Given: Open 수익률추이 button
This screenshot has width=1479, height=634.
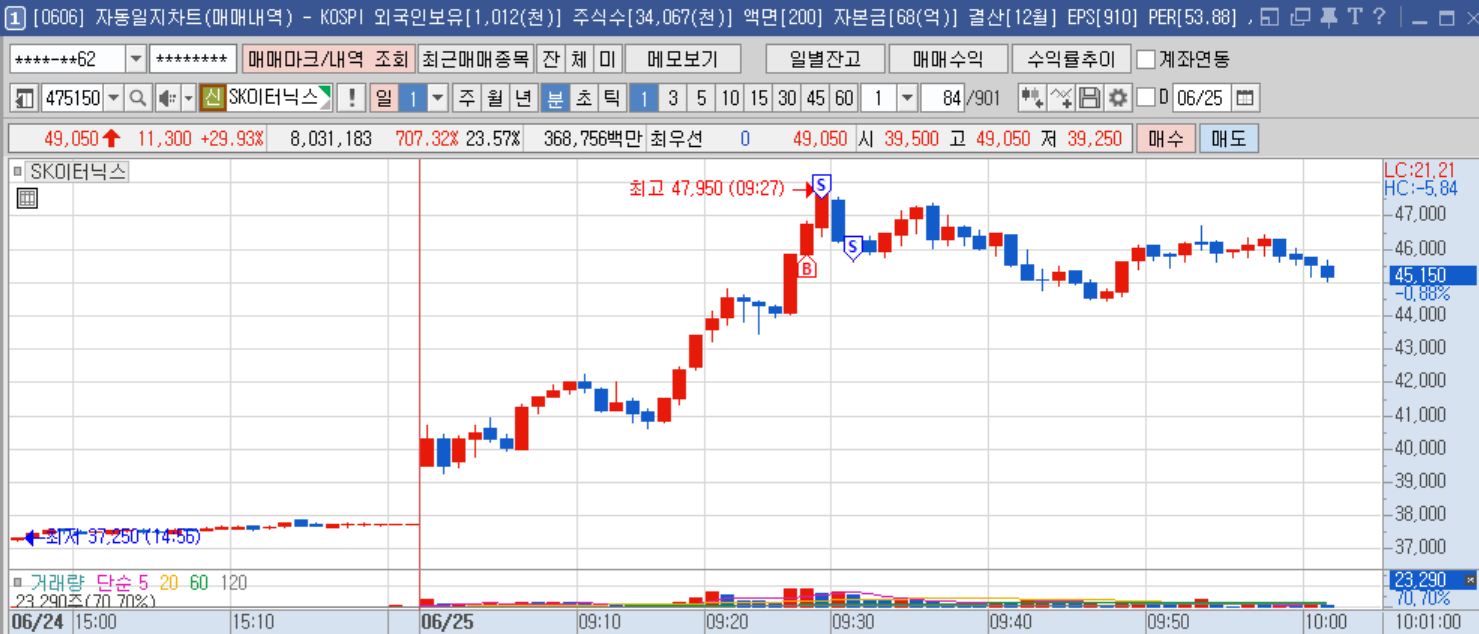Looking at the screenshot, I should (x=1070, y=59).
